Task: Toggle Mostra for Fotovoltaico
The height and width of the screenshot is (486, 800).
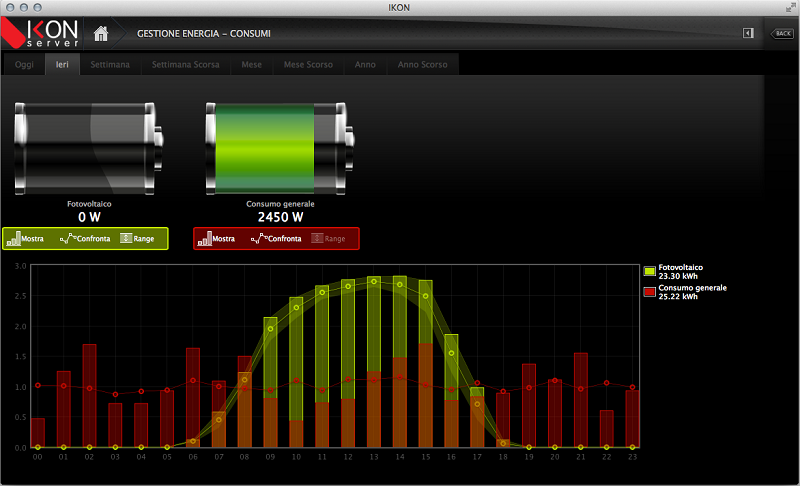Action: [x=26, y=238]
